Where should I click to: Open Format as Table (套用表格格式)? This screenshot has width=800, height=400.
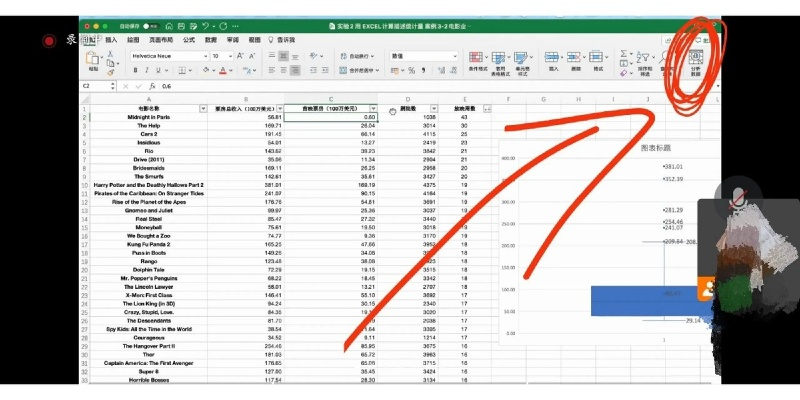(501, 63)
